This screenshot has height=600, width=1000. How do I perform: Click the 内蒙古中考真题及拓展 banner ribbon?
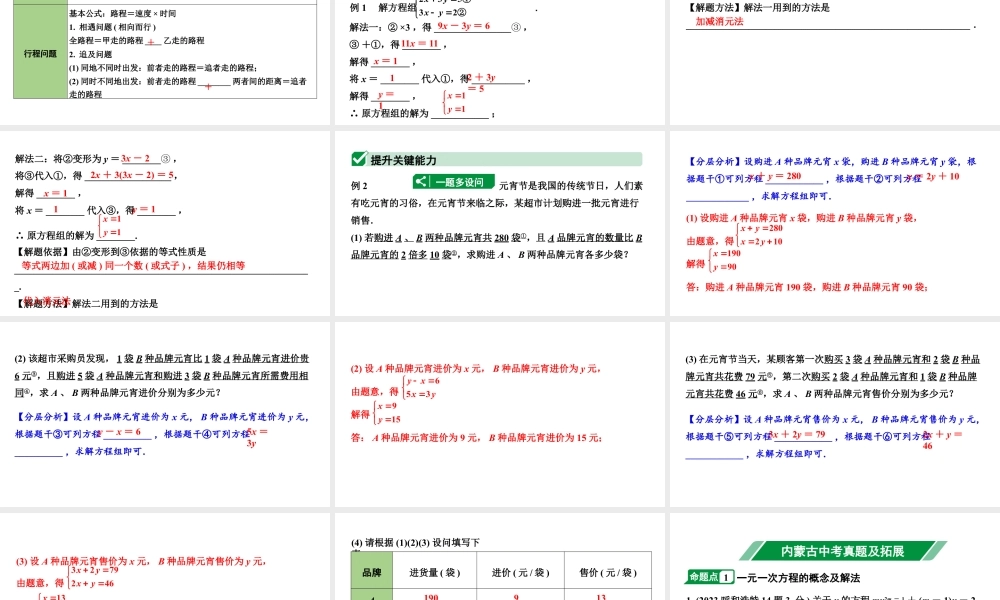pos(841,550)
